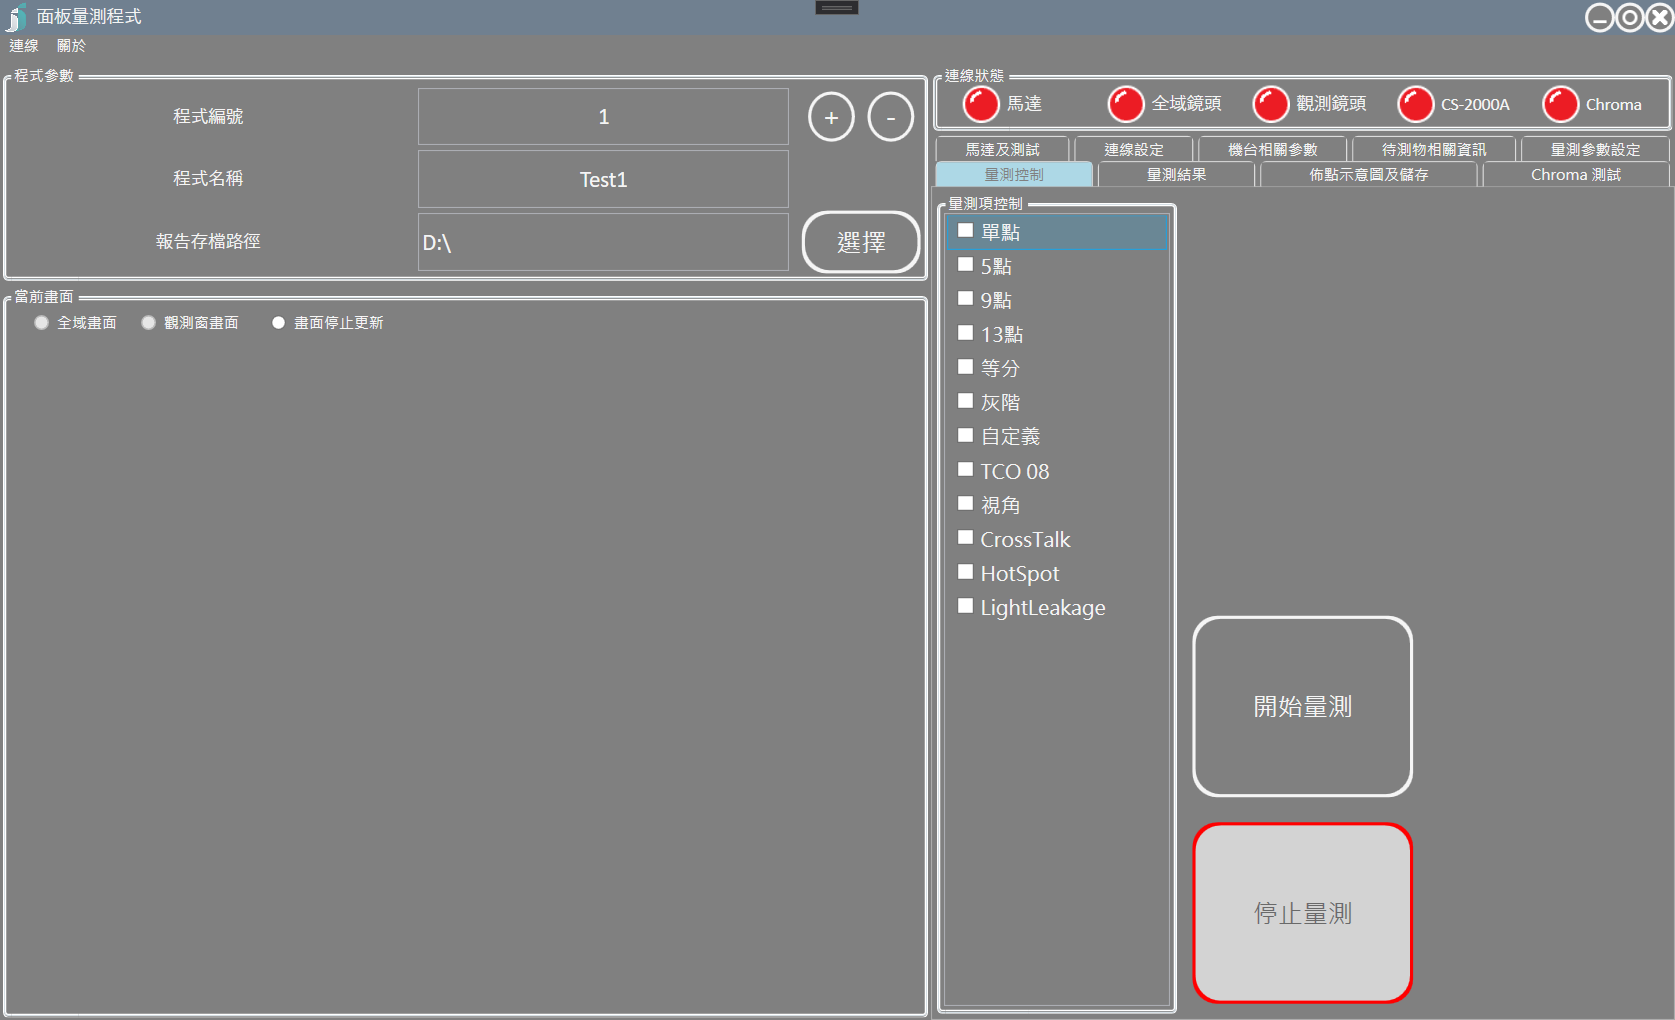Click the 程式名稱 field showing Test1
The image size is (1675, 1020).
click(603, 180)
